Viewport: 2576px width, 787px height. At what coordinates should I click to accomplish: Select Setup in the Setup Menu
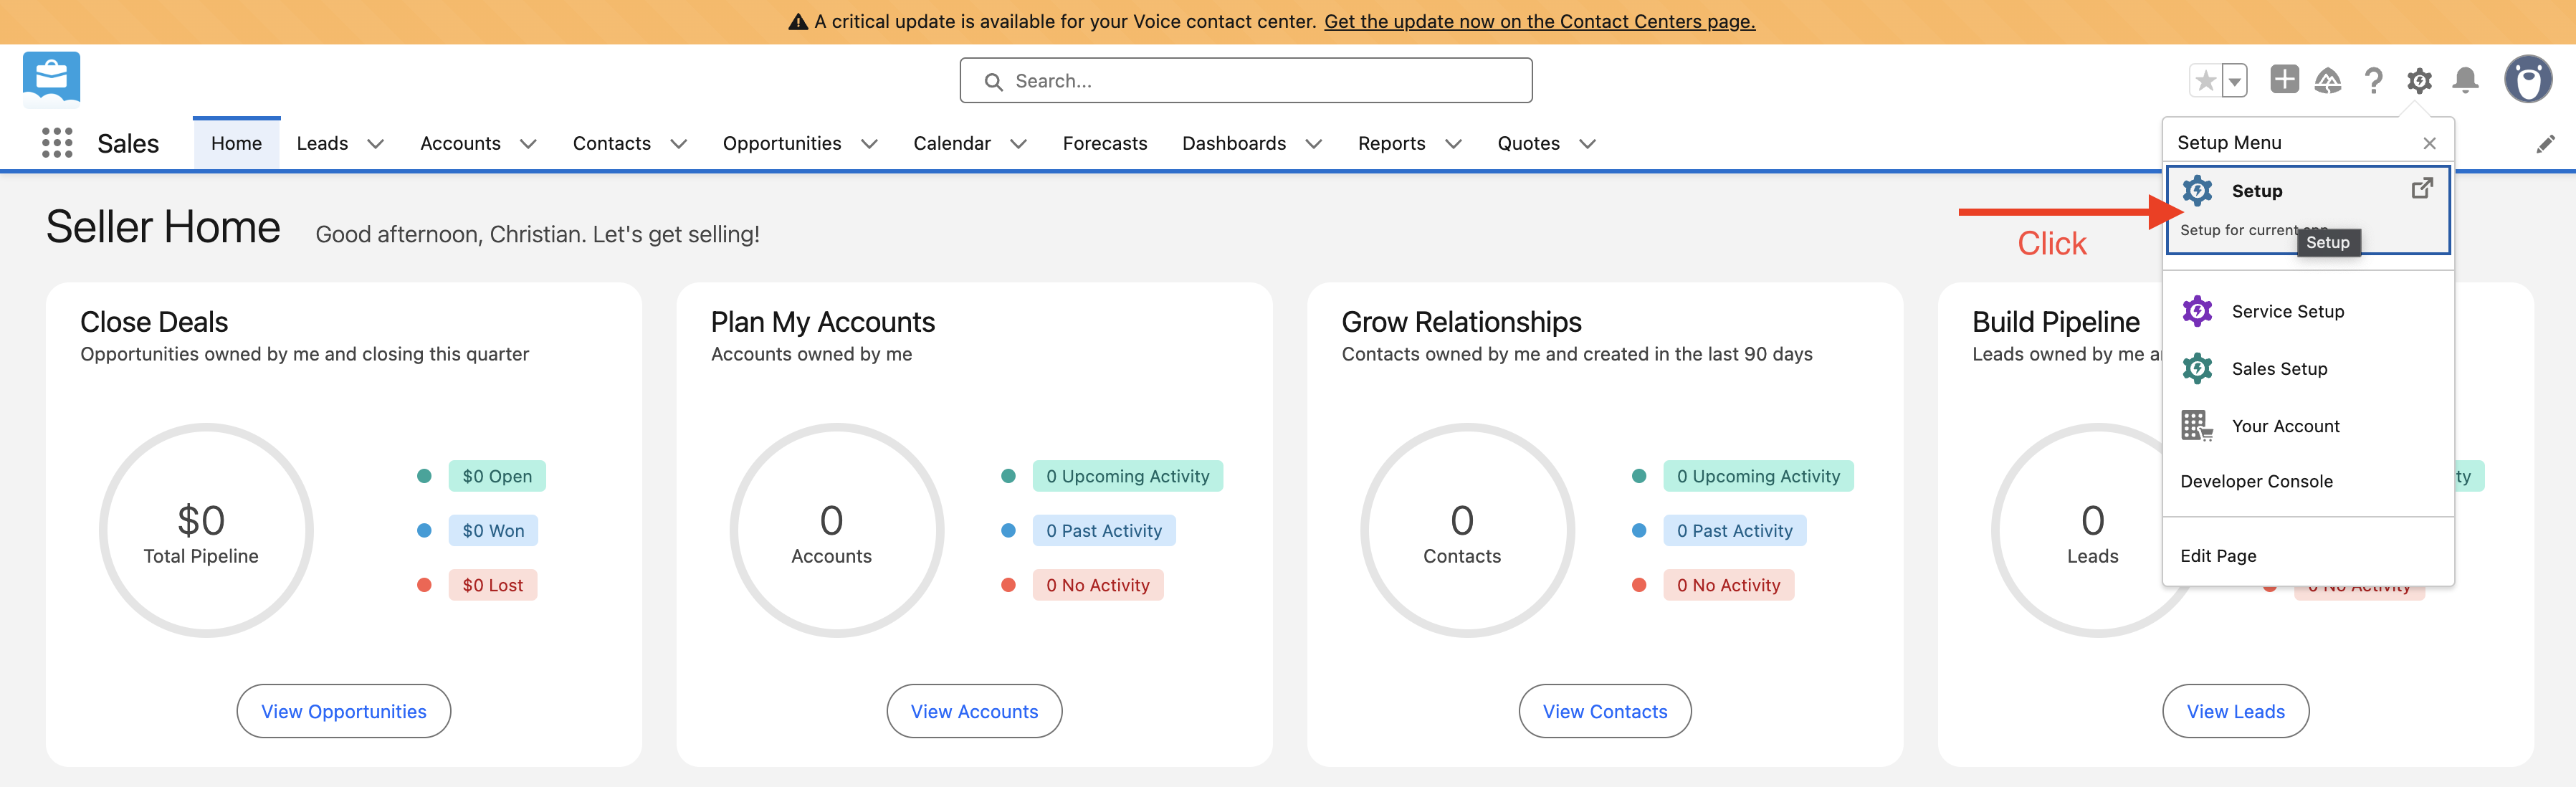[2308, 210]
